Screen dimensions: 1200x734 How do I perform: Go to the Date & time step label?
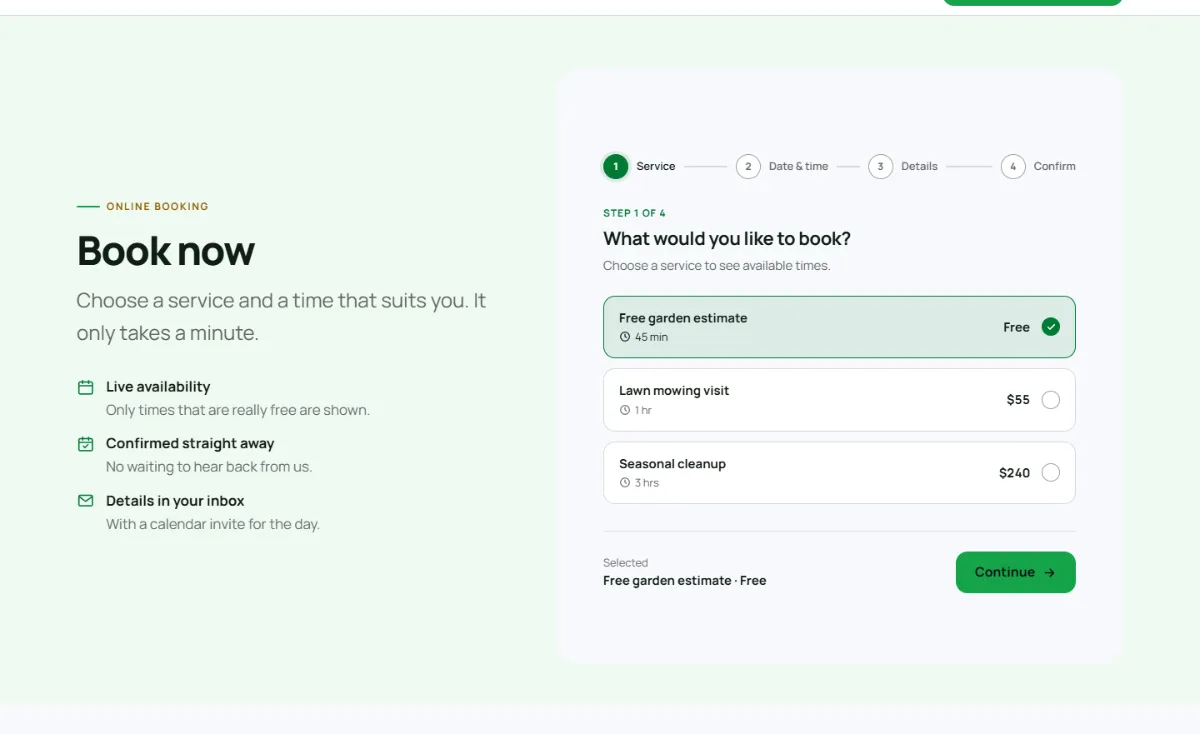pyautogui.click(x=798, y=167)
